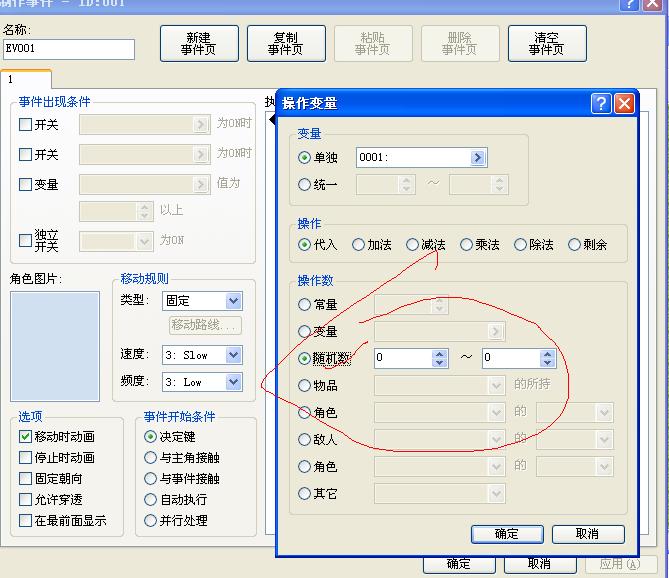The width and height of the screenshot is (669, 578).
Task: Click 确定 in the event editor window
Action: click(459, 565)
